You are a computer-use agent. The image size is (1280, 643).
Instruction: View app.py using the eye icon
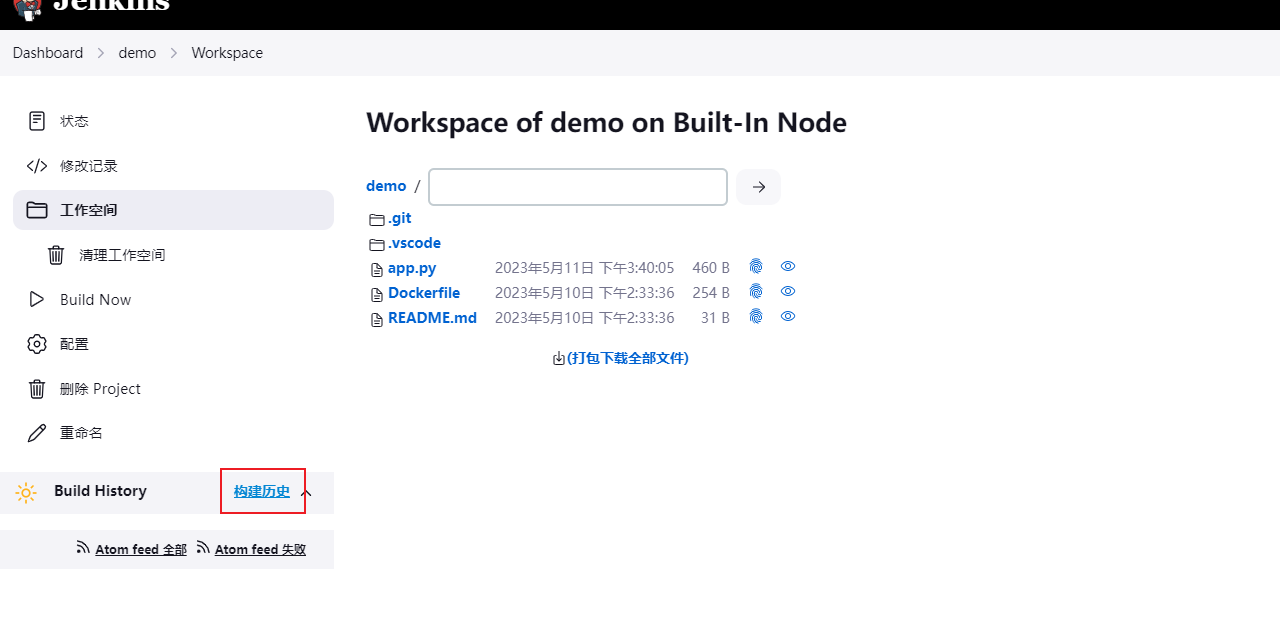[x=788, y=267]
